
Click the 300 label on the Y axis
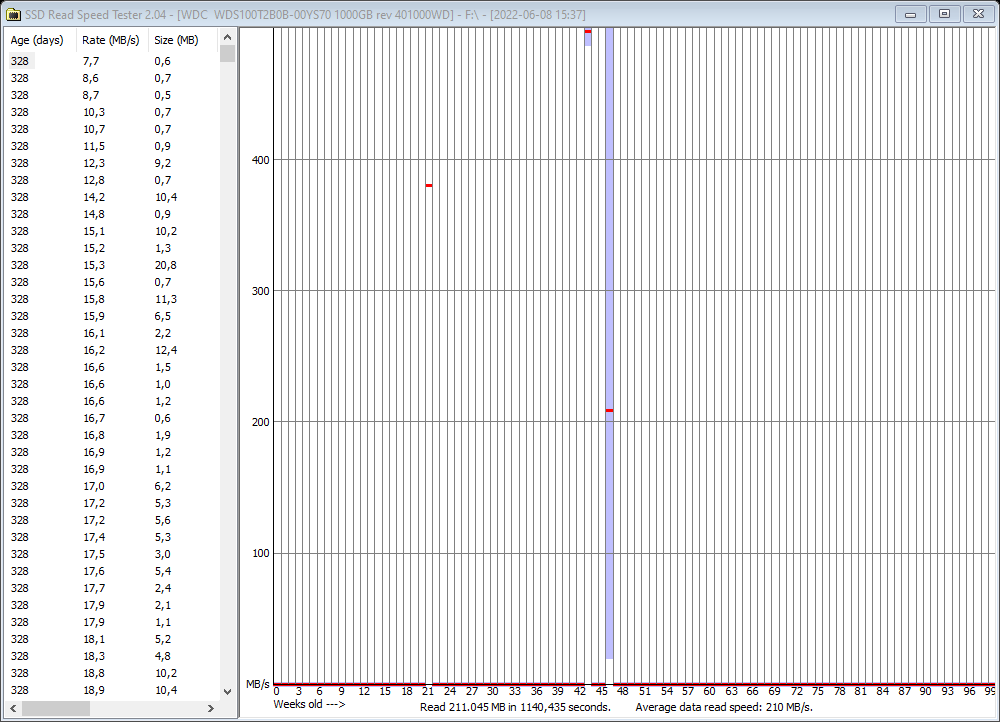261,291
